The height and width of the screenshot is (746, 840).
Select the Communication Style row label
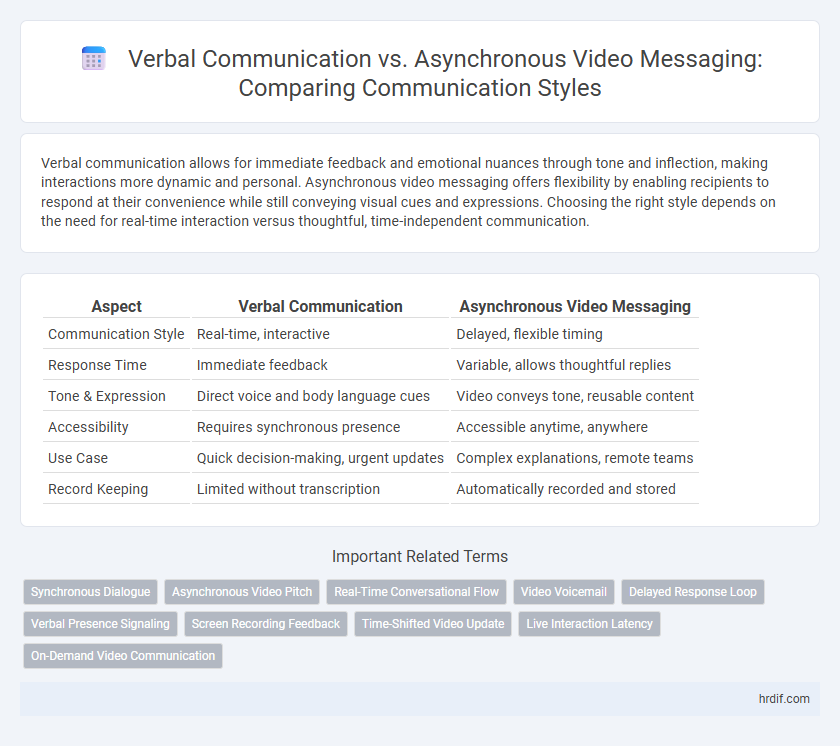116,334
